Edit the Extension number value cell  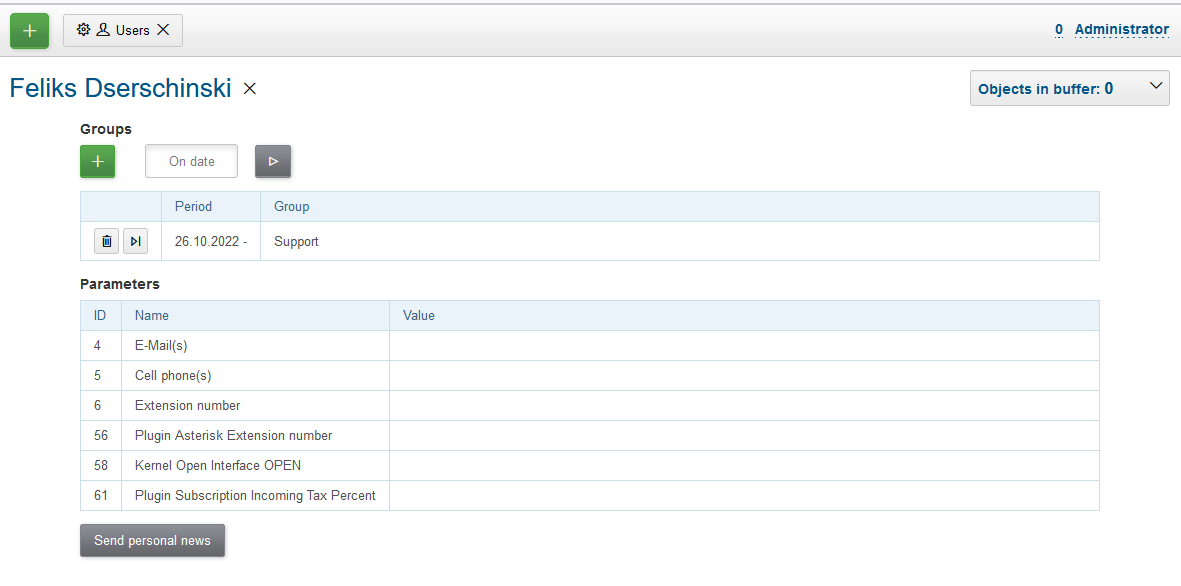743,406
